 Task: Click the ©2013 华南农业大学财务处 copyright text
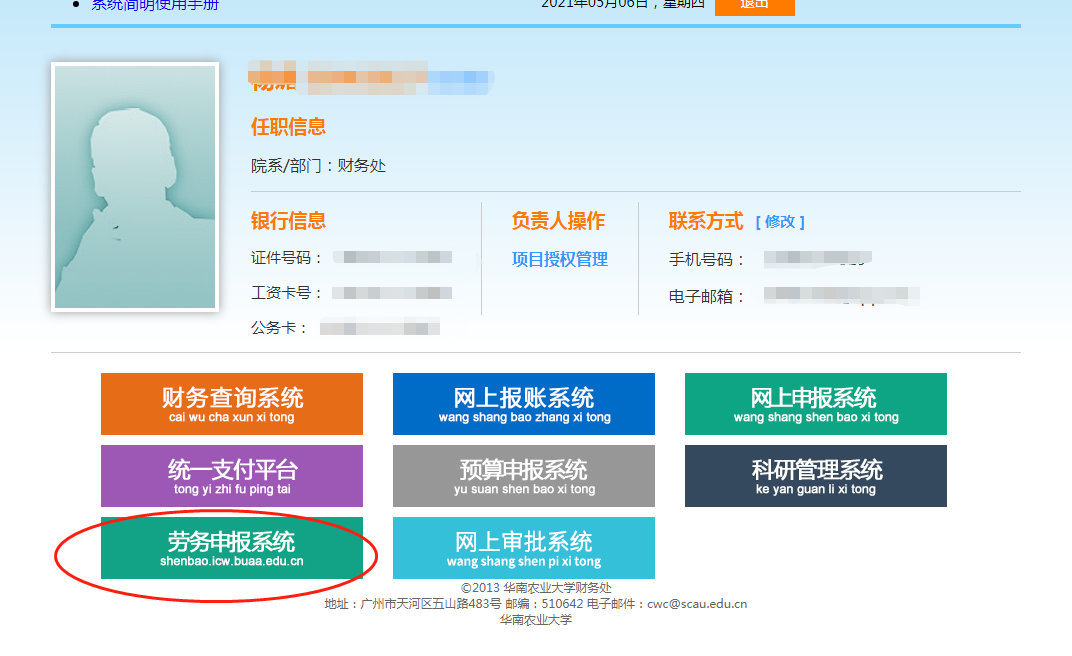coord(536,588)
